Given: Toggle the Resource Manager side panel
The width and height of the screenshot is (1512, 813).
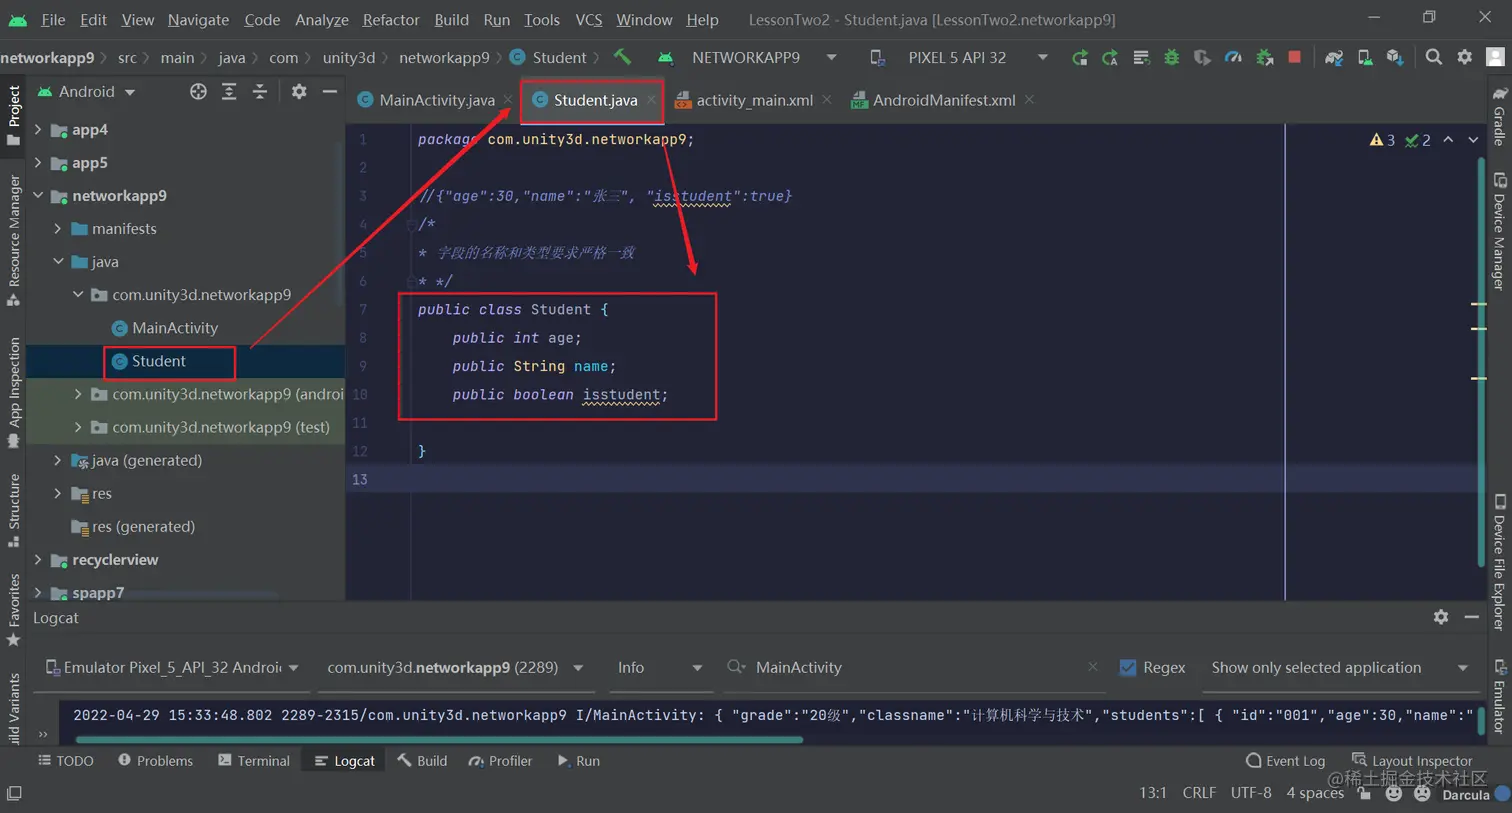Looking at the screenshot, I should [x=14, y=240].
